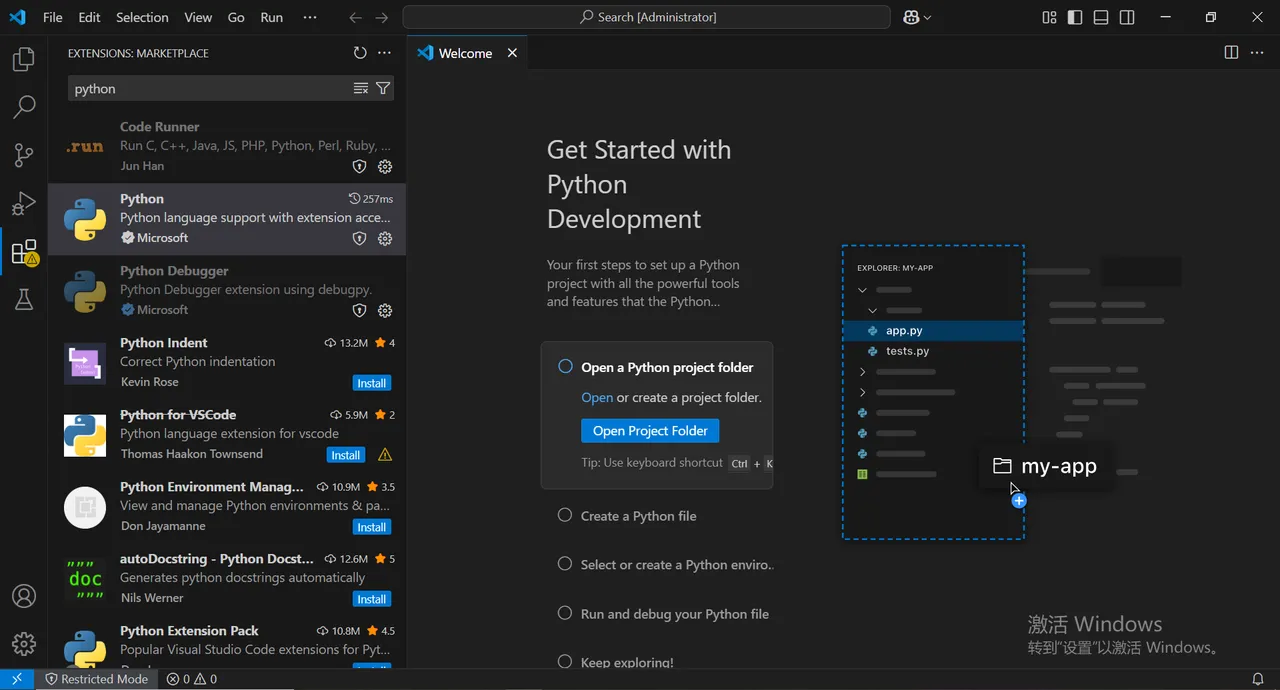Install the Python Indent extension
Image resolution: width=1280 pixels, height=690 pixels.
pos(372,383)
